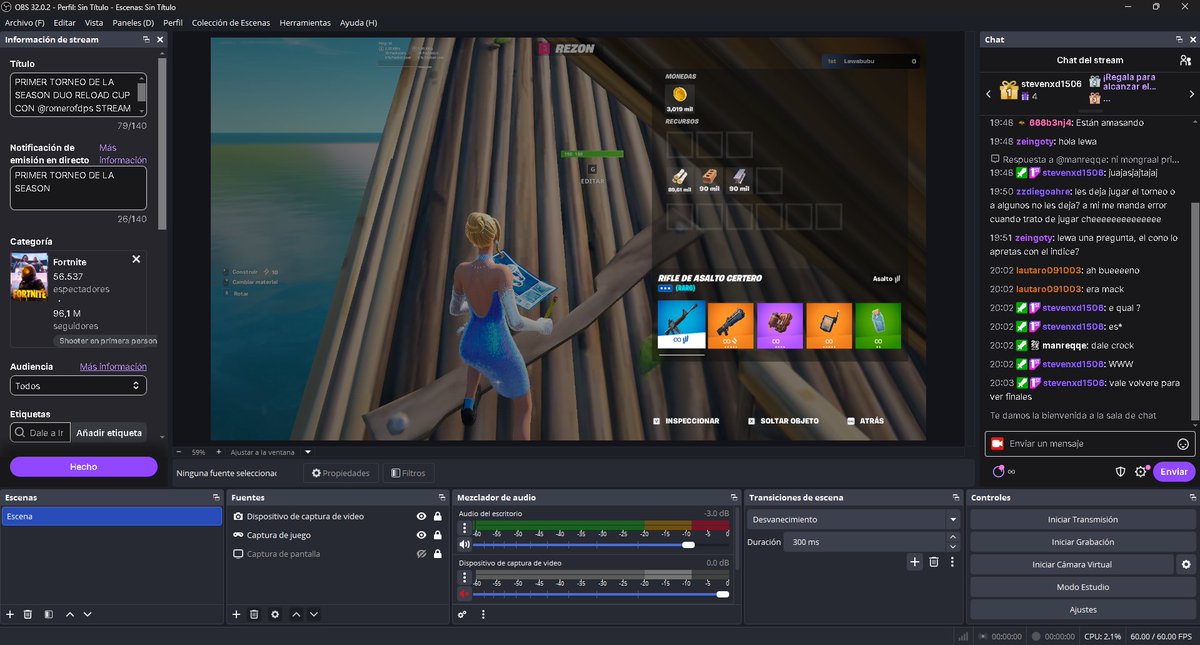Remove the scene transition with trash icon
Viewport: 1200px width, 645px height.
point(933,562)
